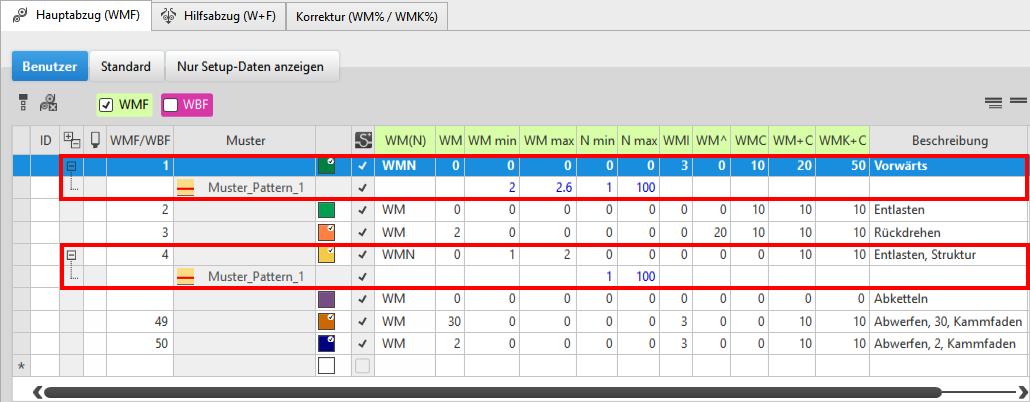The width and height of the screenshot is (1030, 402).
Task: Toggle the checkmark in the Rückdrehen row
Action: pos(363,232)
